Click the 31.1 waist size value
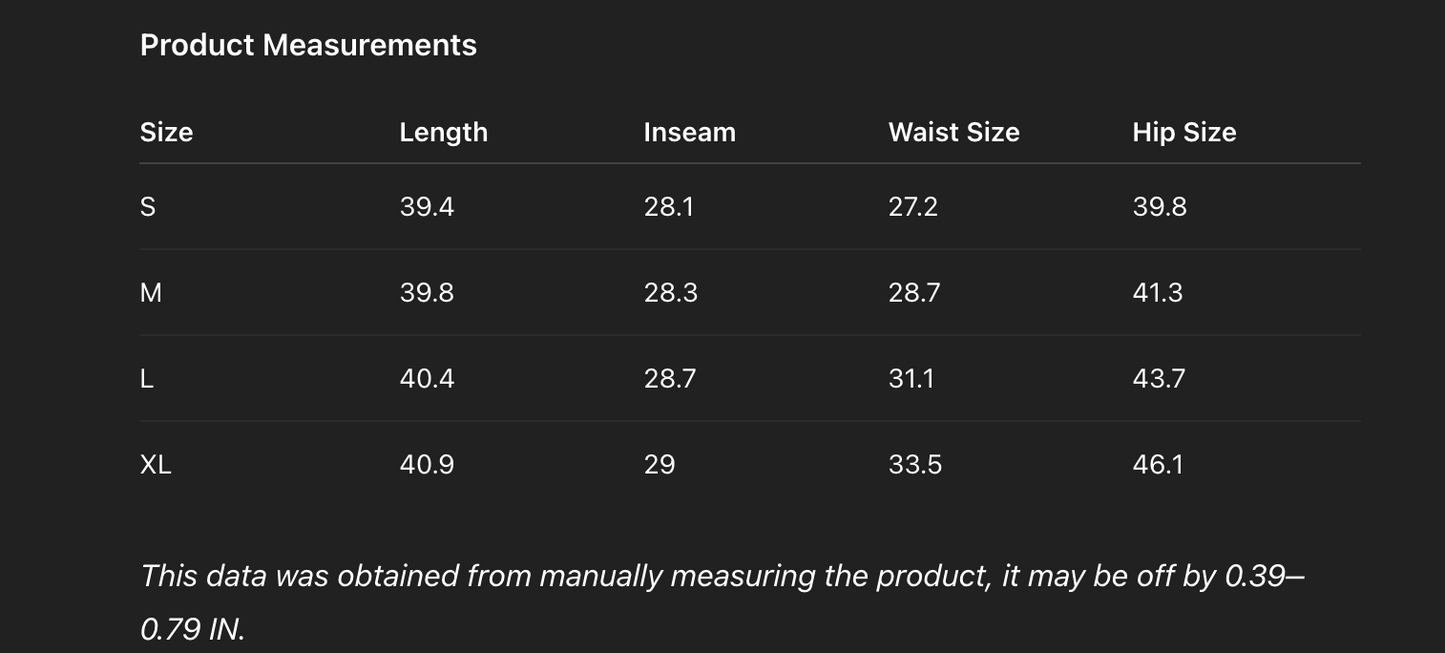The image size is (1445, 653). (911, 378)
